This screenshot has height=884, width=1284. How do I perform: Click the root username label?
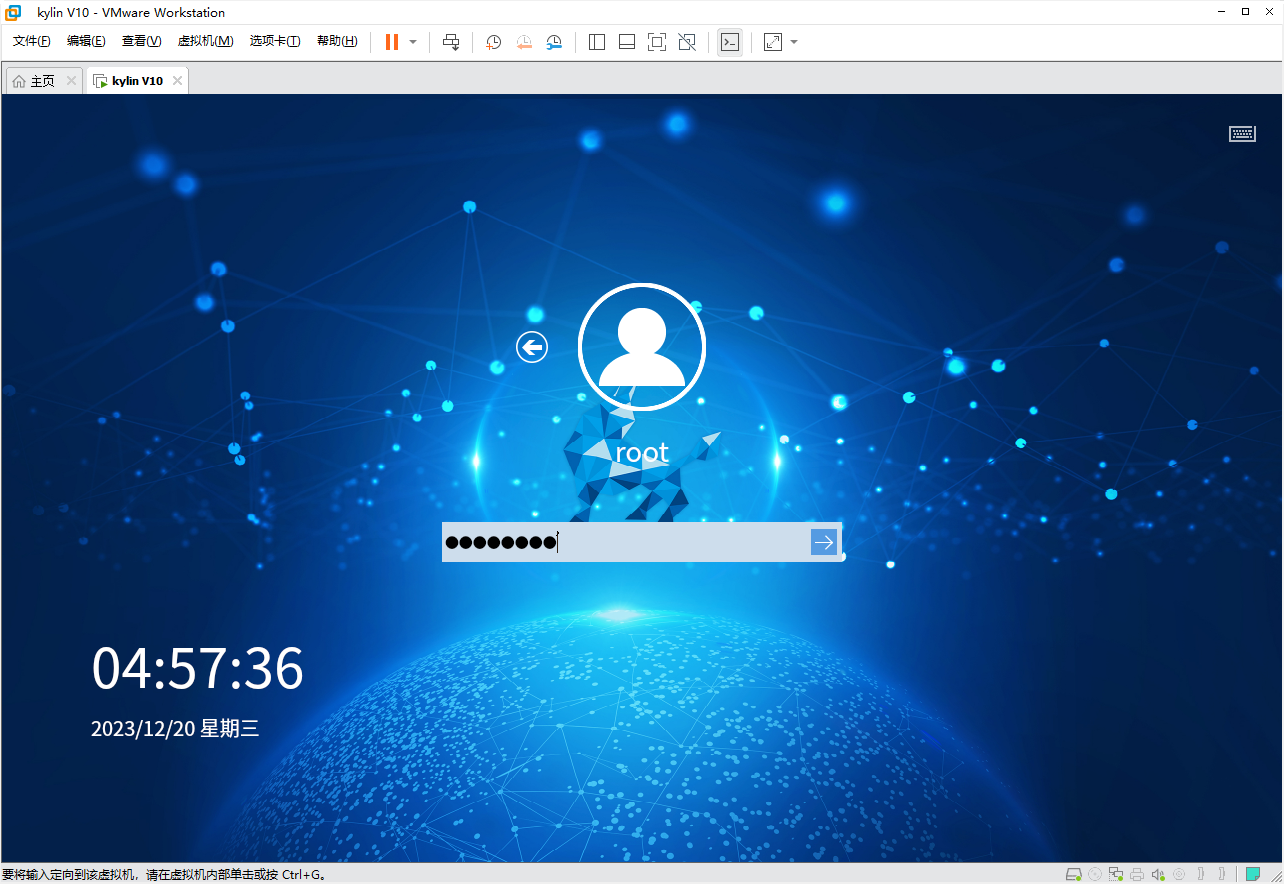pos(642,453)
